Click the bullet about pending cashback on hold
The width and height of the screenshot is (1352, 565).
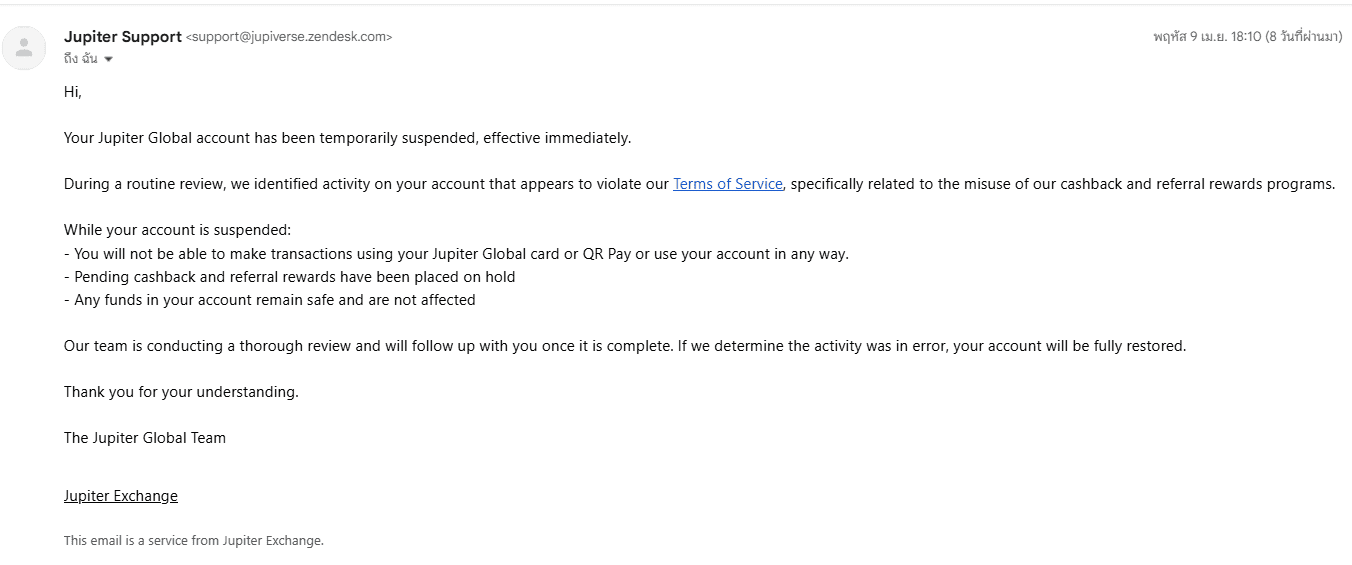point(290,277)
